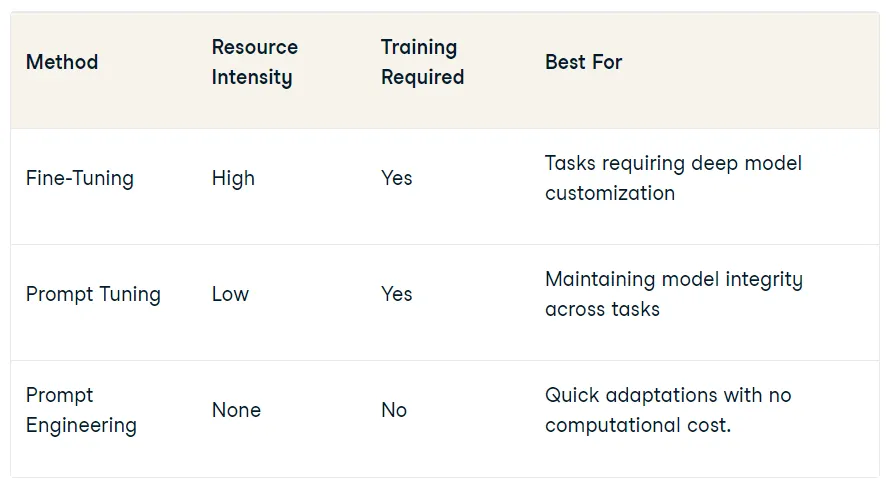Click the text 'Tasks requiring deep model'
This screenshot has height=482, width=892.
click(673, 163)
